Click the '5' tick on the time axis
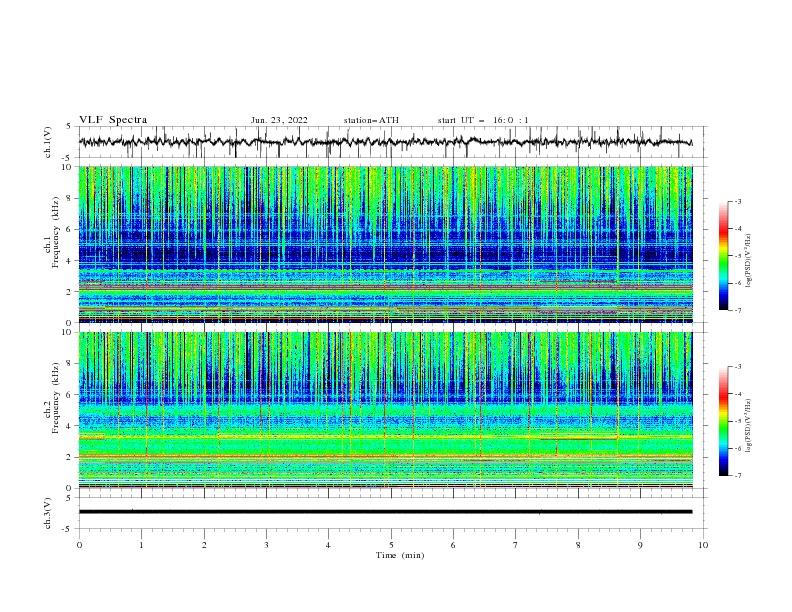The image size is (792, 612). point(391,545)
